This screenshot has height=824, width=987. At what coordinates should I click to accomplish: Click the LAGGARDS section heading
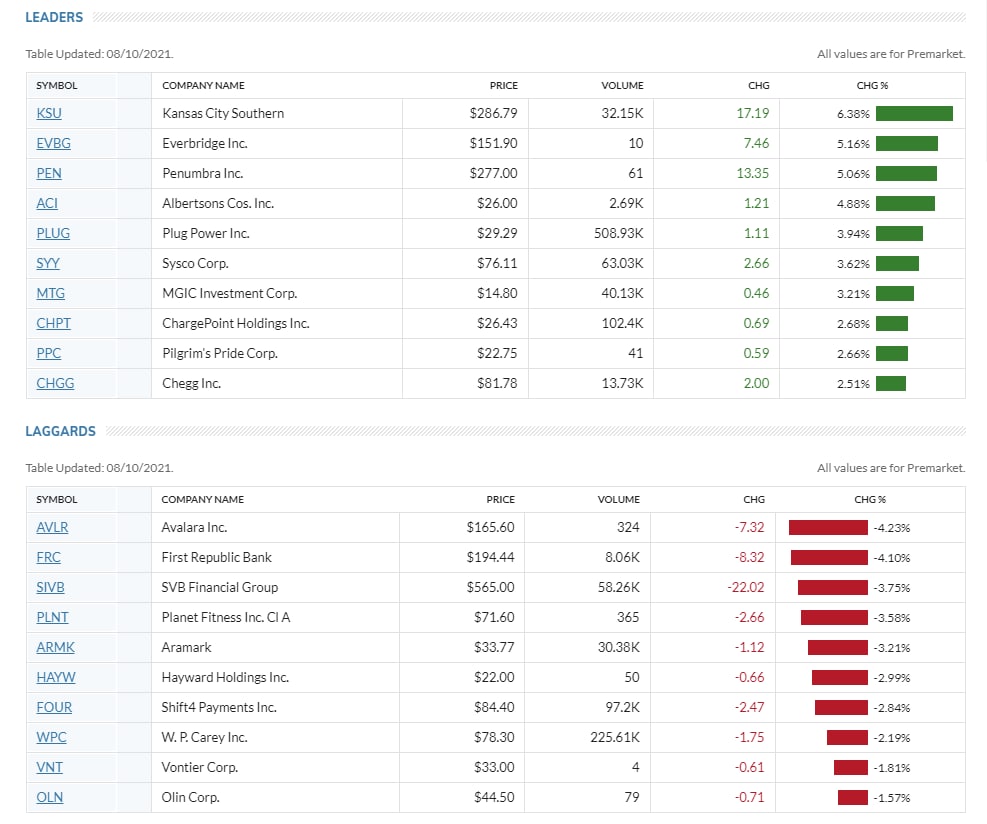click(60, 432)
